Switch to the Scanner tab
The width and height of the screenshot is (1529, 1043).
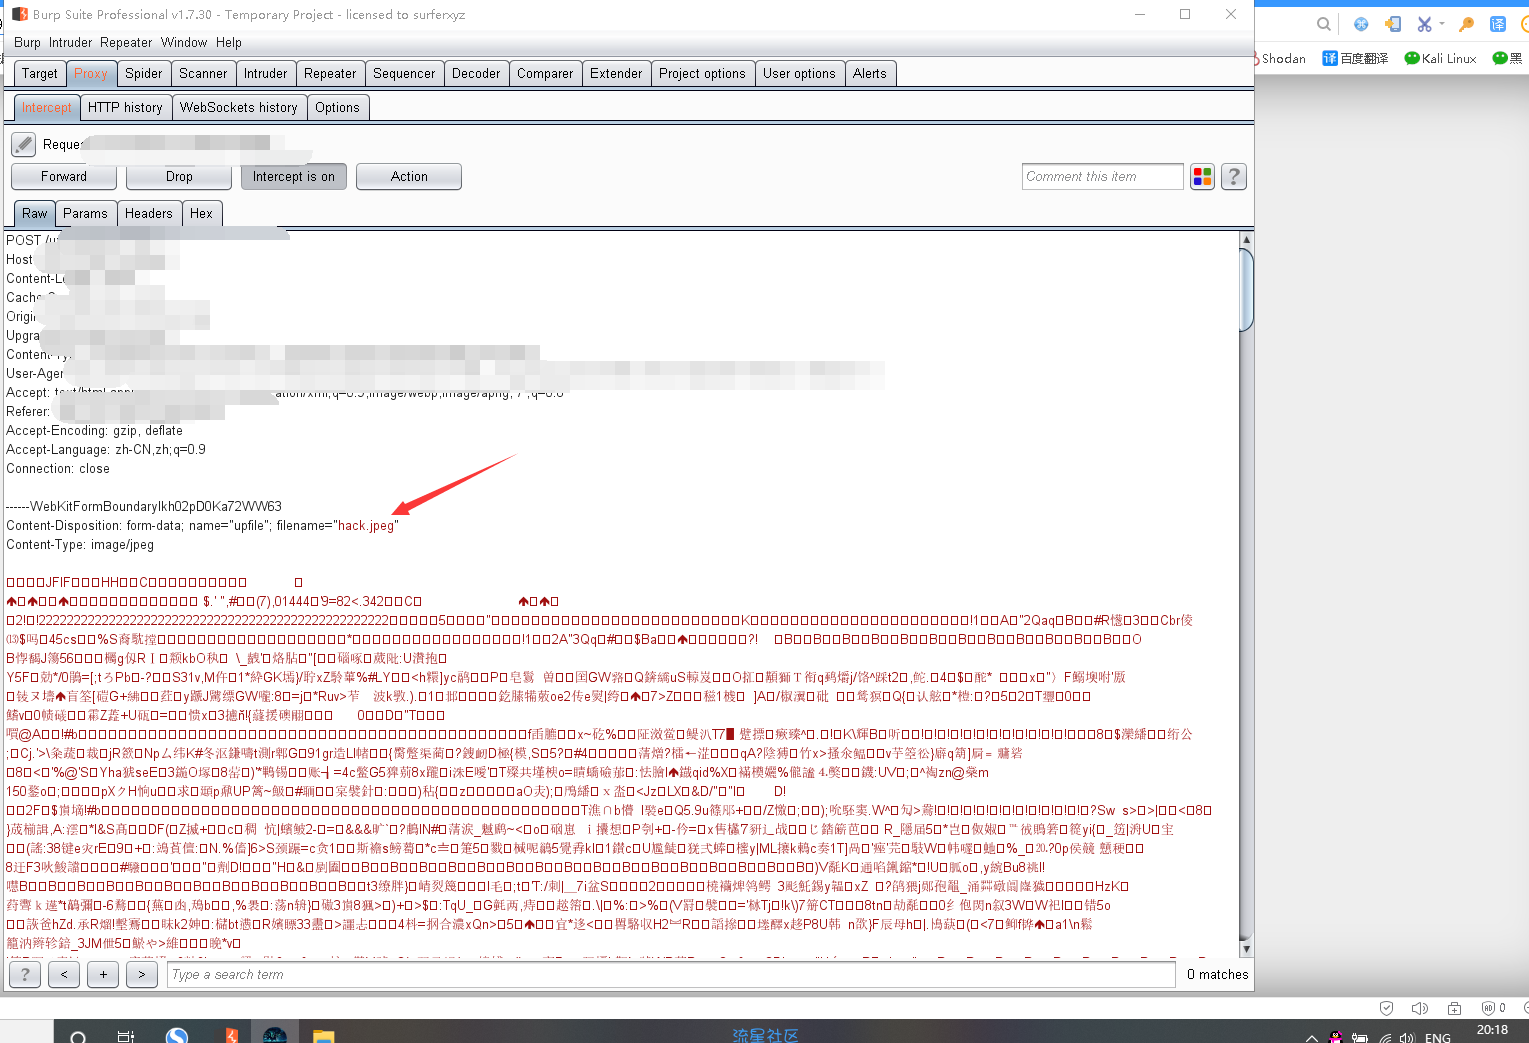(203, 73)
